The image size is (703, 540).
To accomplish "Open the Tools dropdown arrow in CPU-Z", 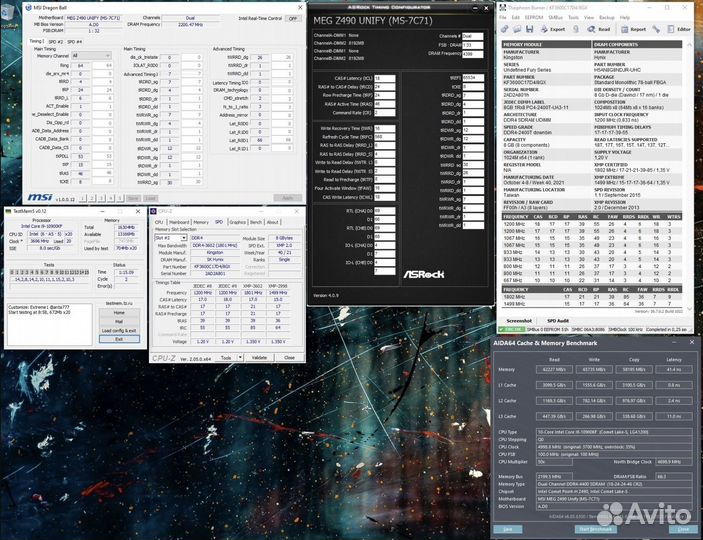I will pos(240,358).
